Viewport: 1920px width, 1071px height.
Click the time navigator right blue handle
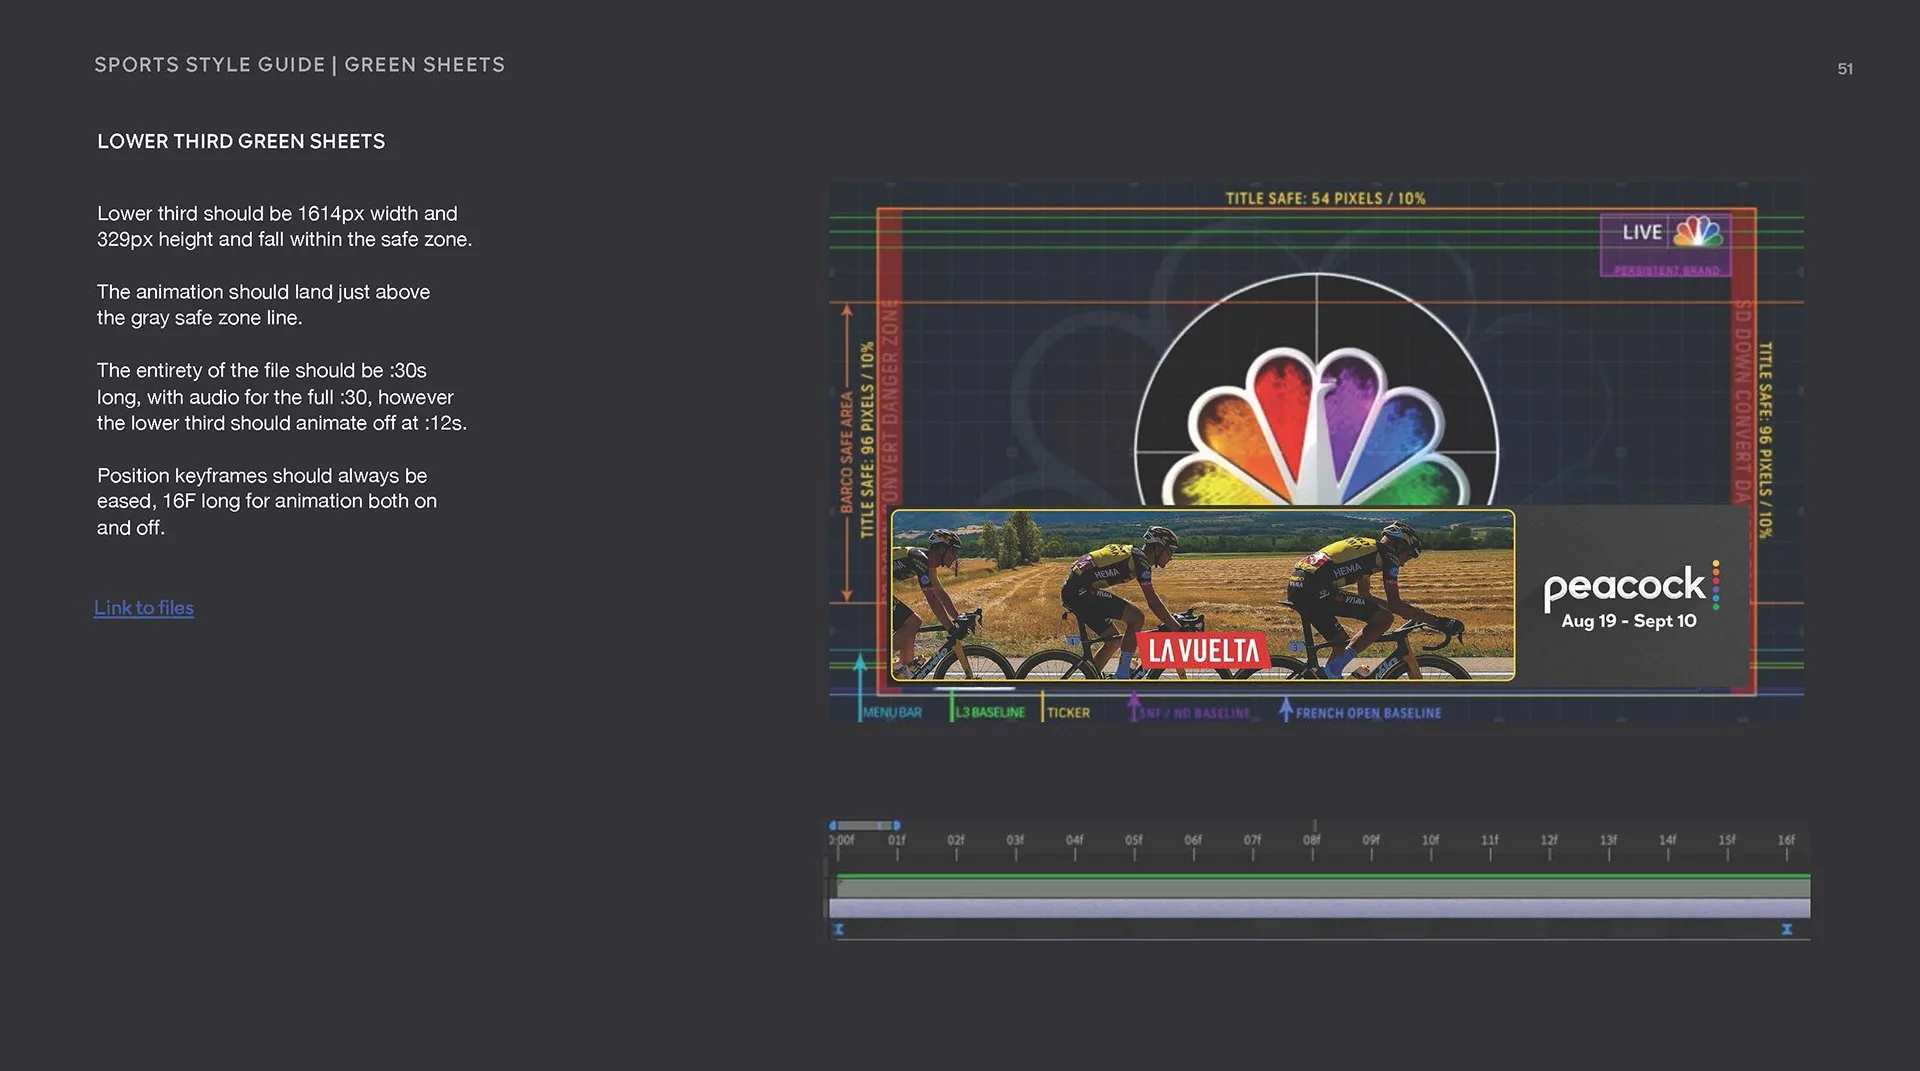[897, 826]
